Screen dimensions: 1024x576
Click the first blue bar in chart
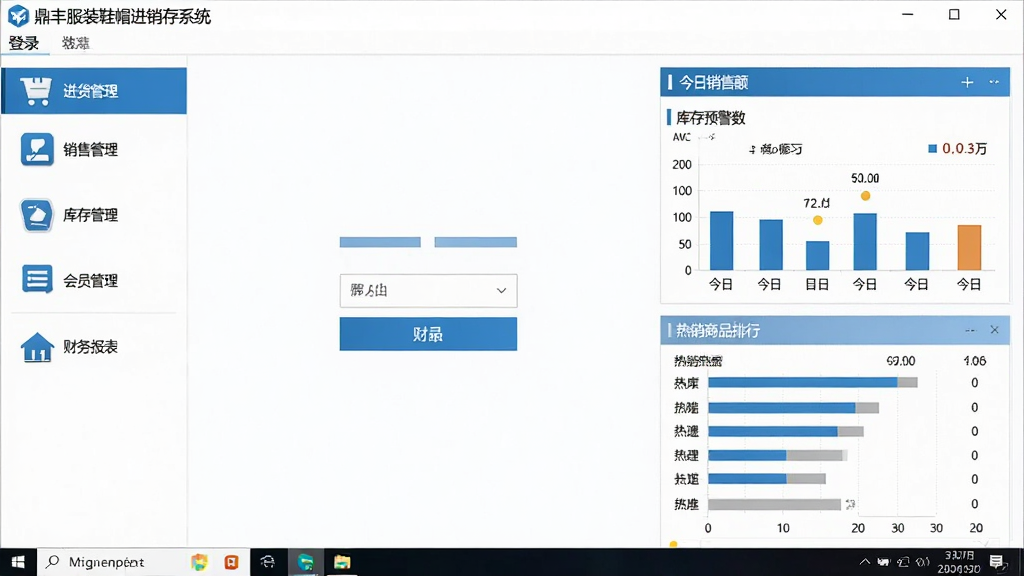722,240
